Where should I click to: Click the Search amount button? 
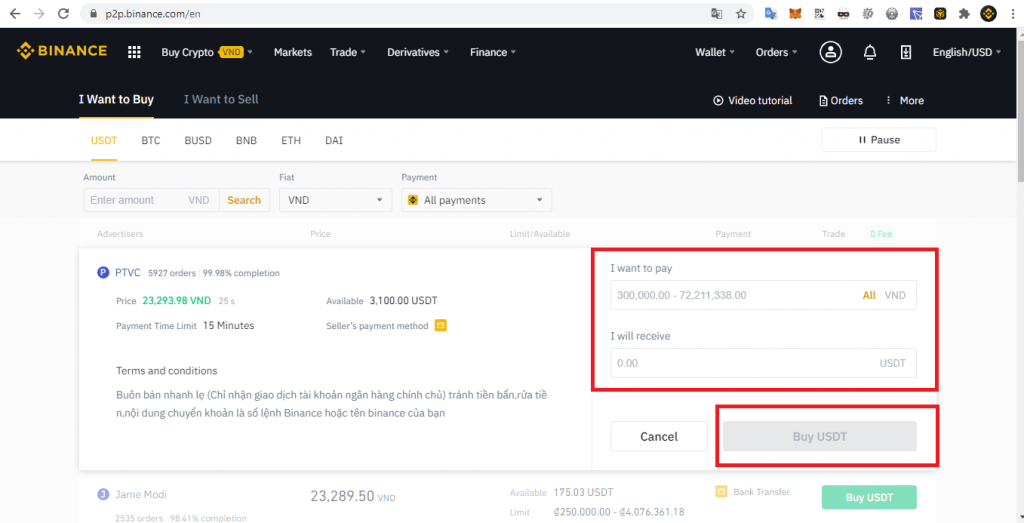(x=244, y=200)
